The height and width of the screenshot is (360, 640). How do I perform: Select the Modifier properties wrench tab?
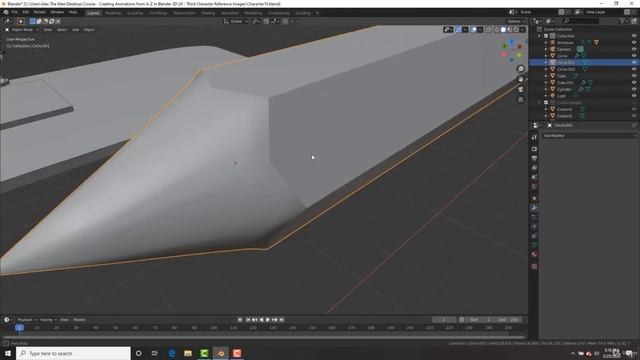tap(534, 208)
